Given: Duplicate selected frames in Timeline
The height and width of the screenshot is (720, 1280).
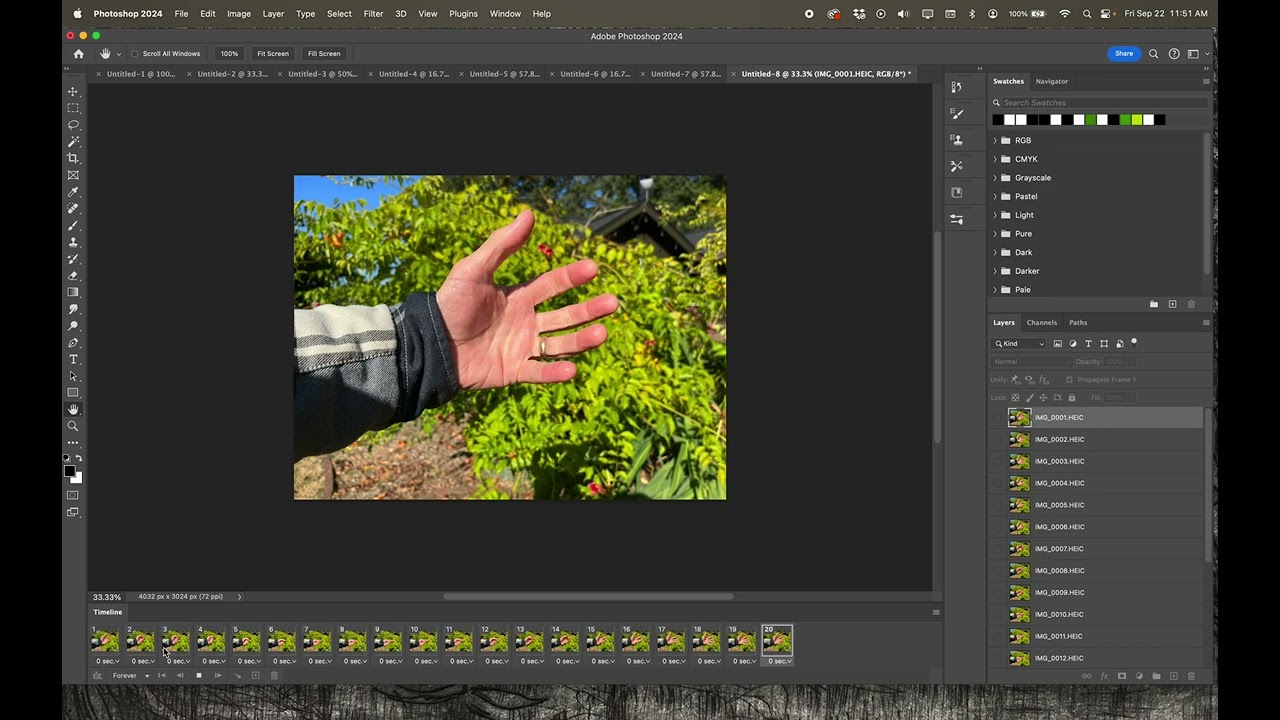Looking at the screenshot, I should [x=255, y=676].
